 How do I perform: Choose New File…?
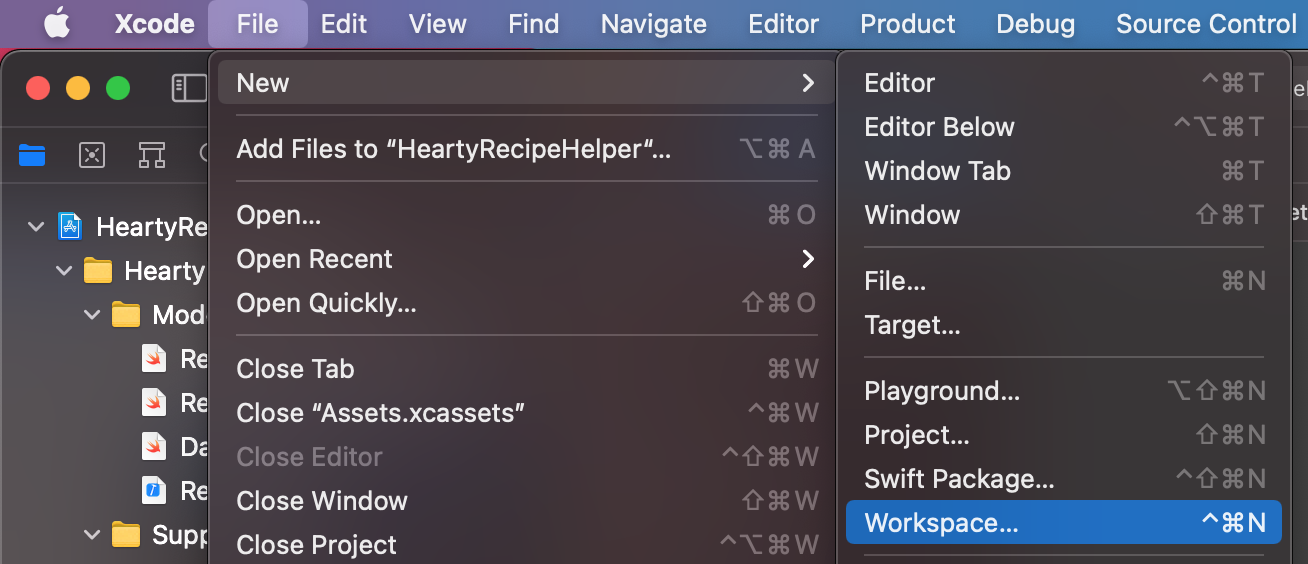(x=1064, y=281)
